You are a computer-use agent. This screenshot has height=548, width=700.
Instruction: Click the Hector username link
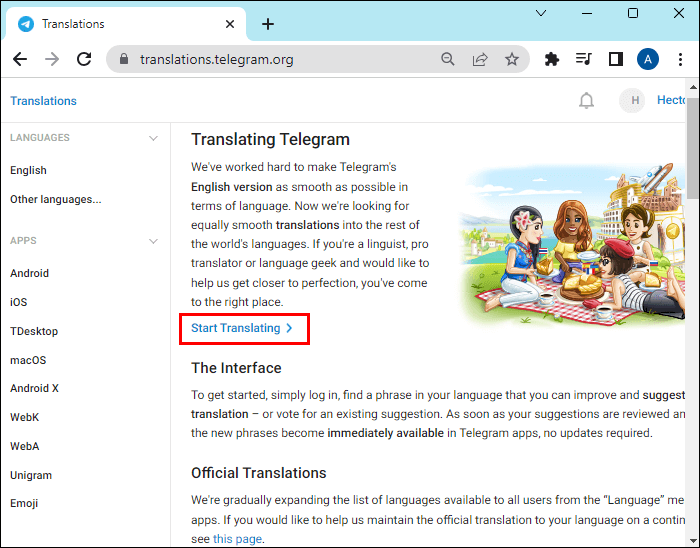(x=671, y=100)
